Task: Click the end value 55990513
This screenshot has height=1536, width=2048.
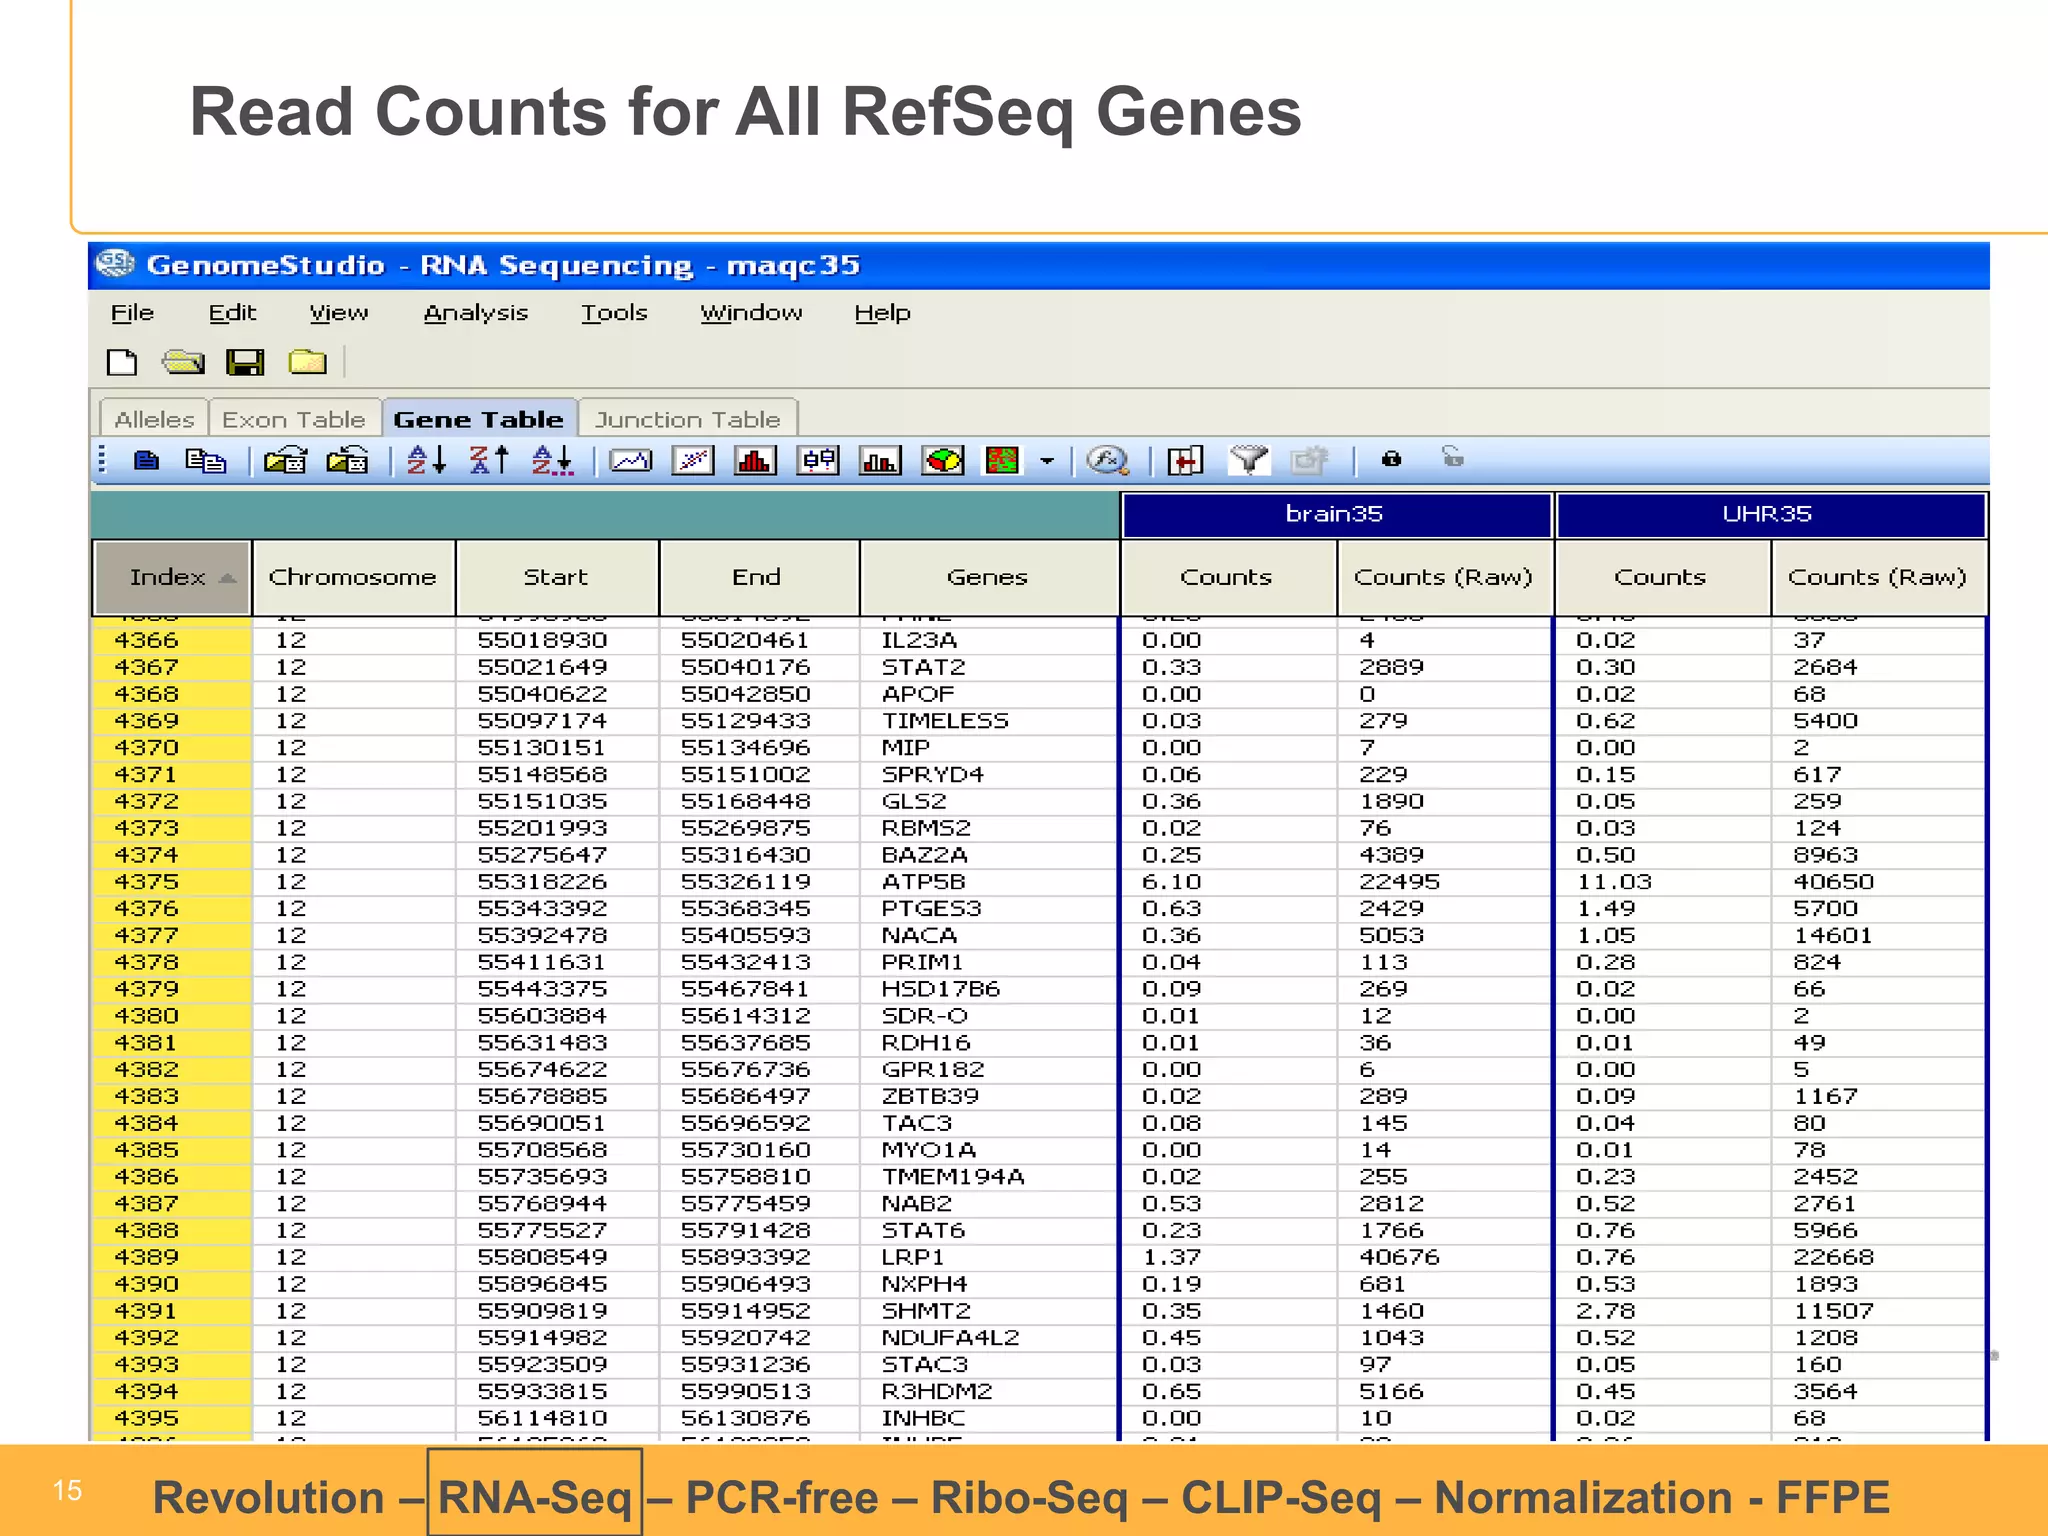Action: [745, 1391]
